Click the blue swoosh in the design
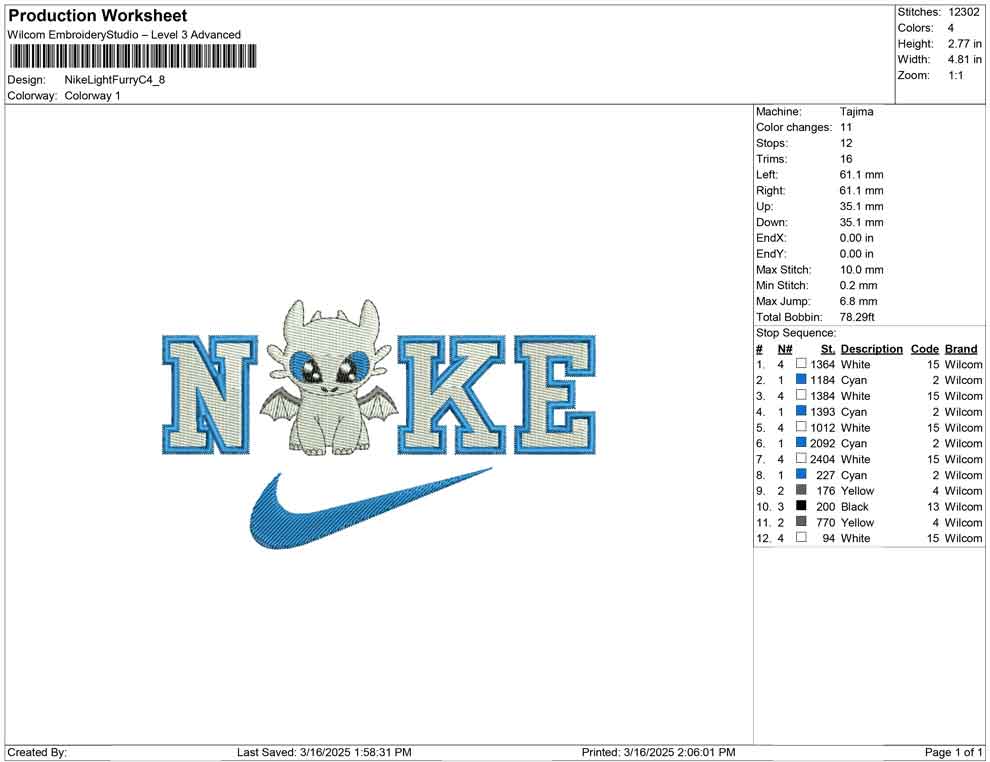 371,509
